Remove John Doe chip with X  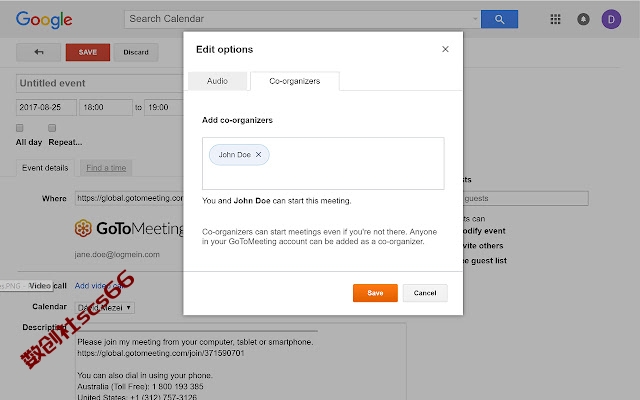coord(258,155)
